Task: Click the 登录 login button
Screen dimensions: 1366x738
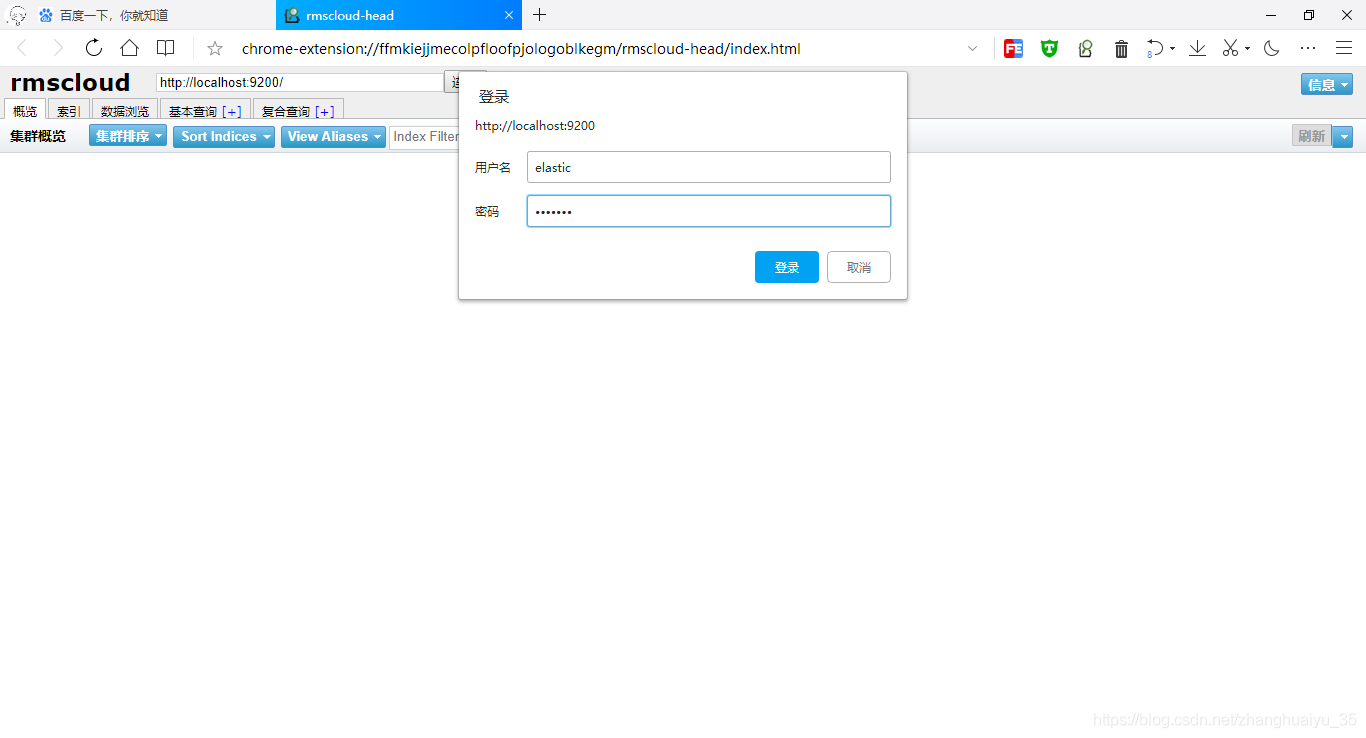Action: tap(787, 267)
